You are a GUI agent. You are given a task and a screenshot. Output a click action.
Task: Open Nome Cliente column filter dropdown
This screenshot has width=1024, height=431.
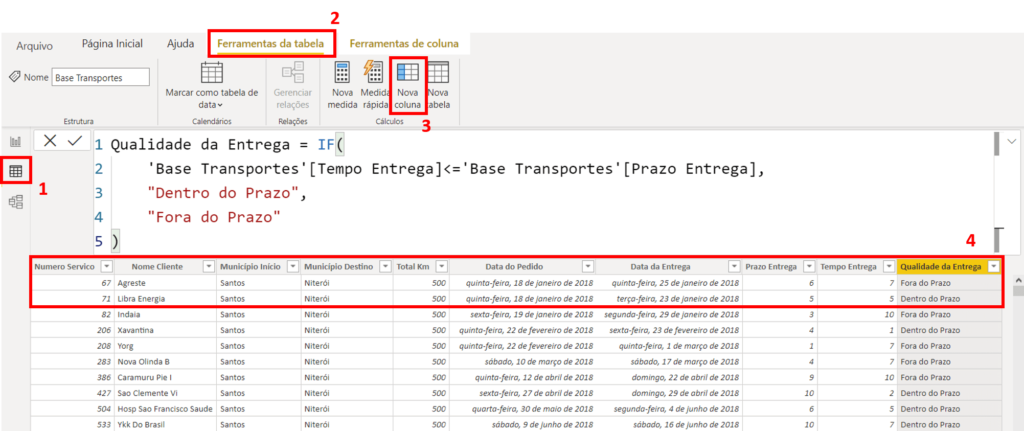click(209, 266)
